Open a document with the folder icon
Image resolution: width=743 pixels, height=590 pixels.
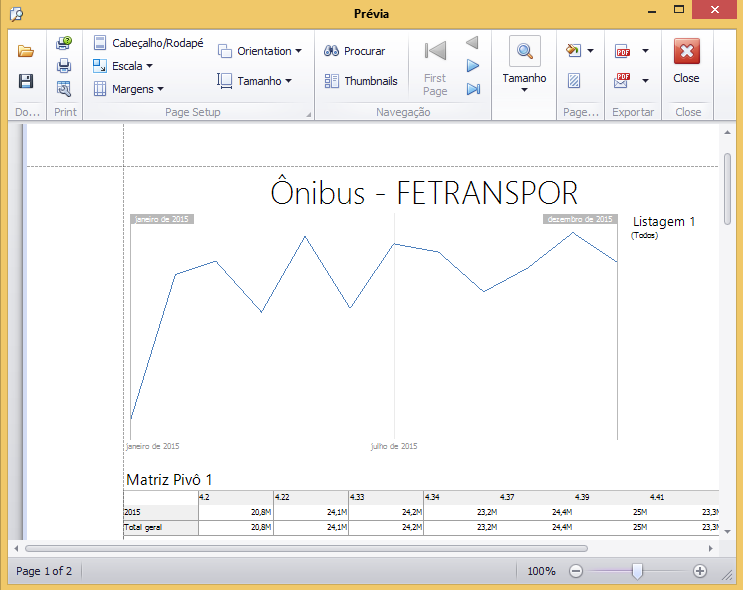[26, 51]
